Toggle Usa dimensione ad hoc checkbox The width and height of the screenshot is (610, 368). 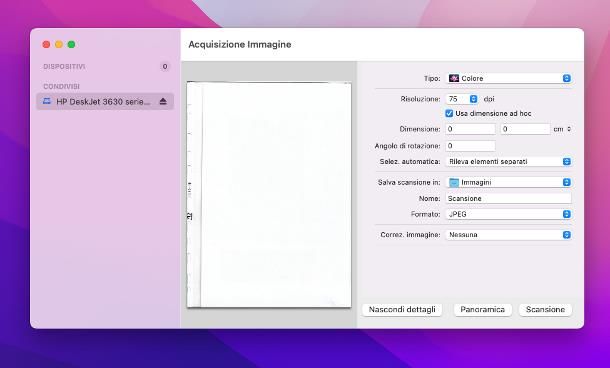(449, 114)
